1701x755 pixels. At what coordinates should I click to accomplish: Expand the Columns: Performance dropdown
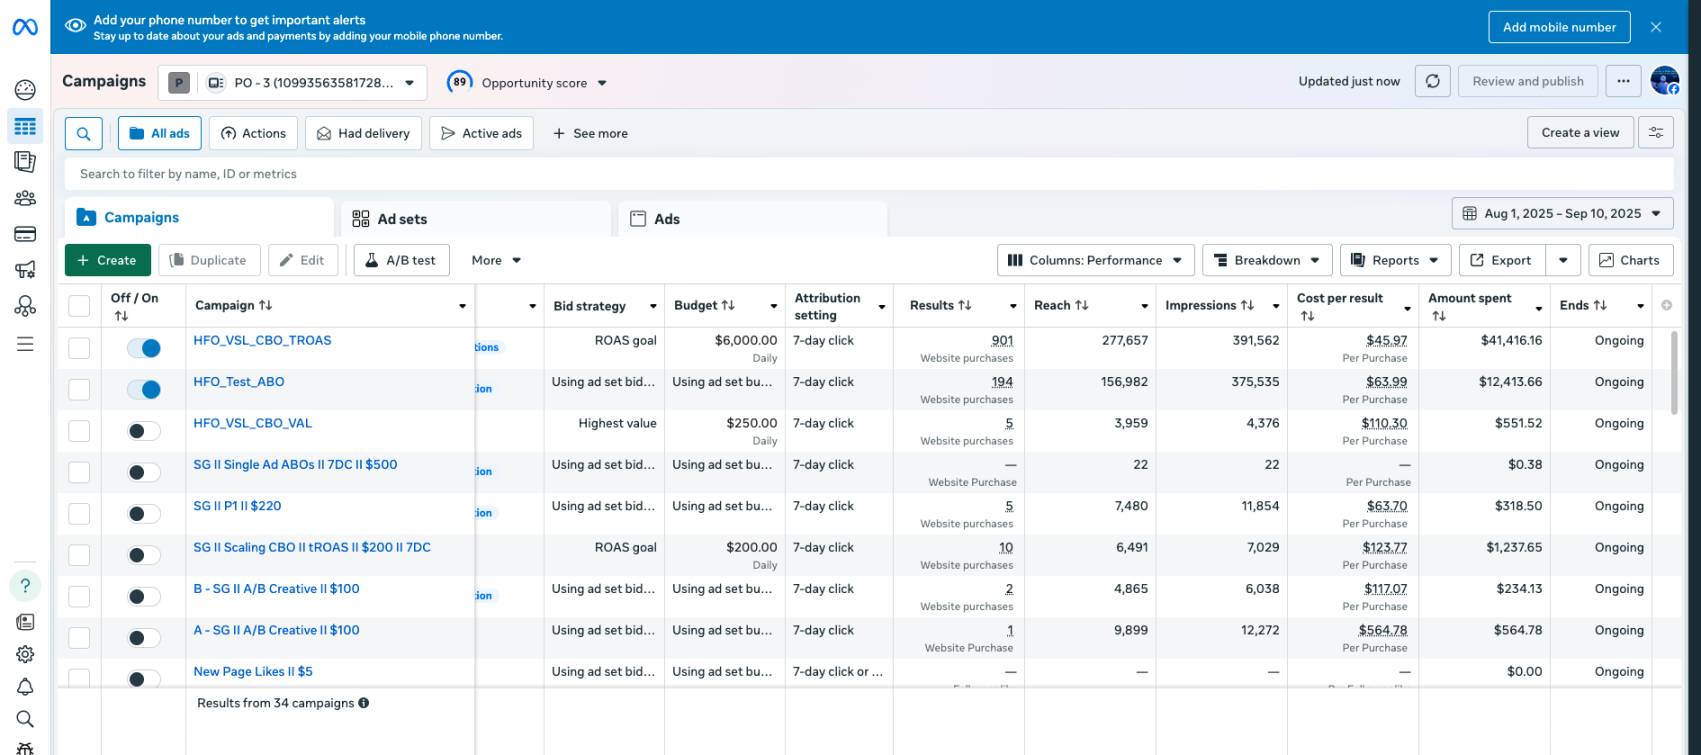[1095, 260]
